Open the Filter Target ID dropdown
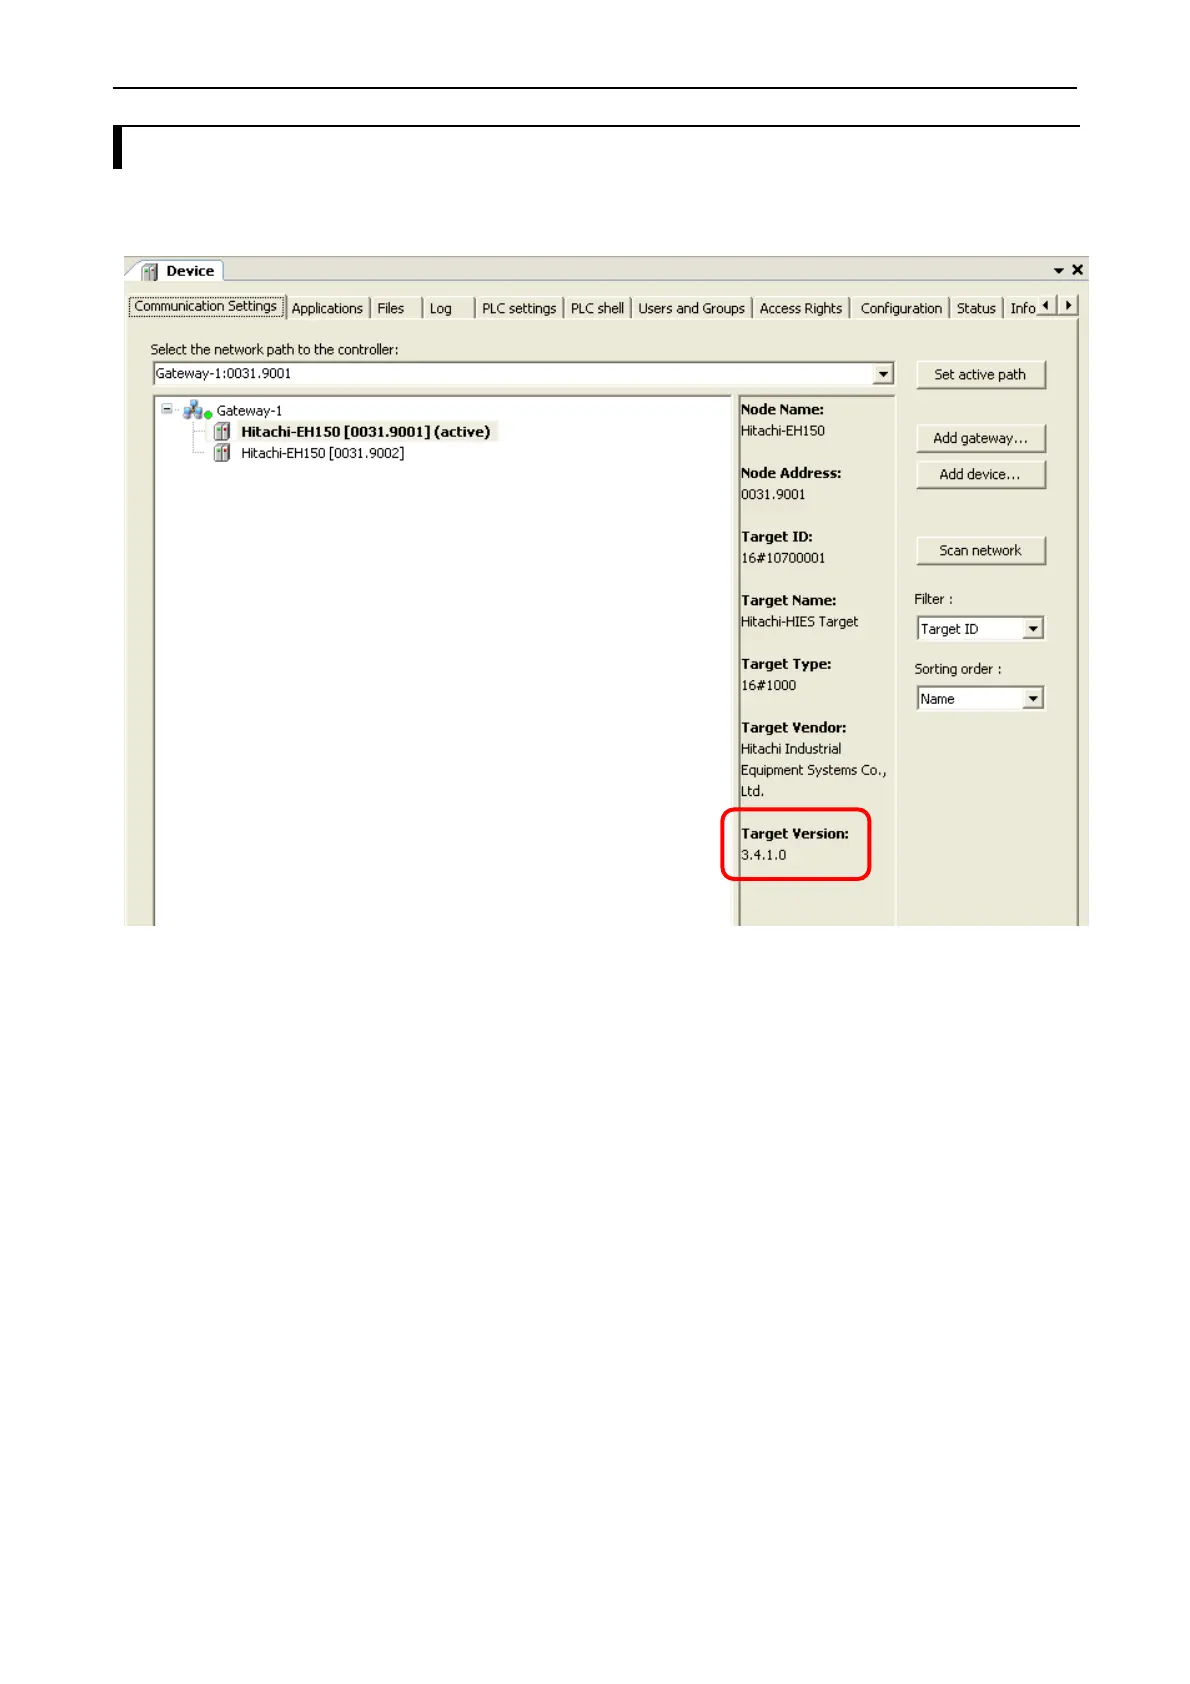The image size is (1190, 1684). [x=1034, y=628]
